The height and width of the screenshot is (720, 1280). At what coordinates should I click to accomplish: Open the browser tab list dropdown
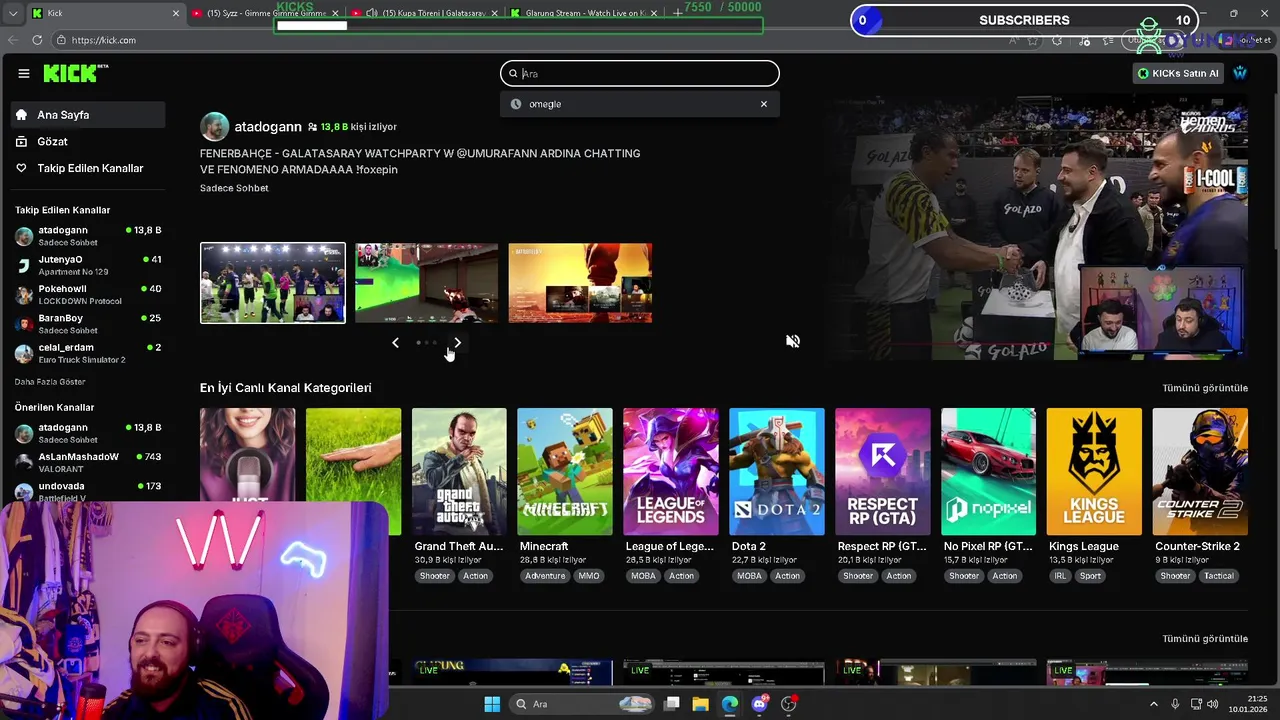(13, 14)
